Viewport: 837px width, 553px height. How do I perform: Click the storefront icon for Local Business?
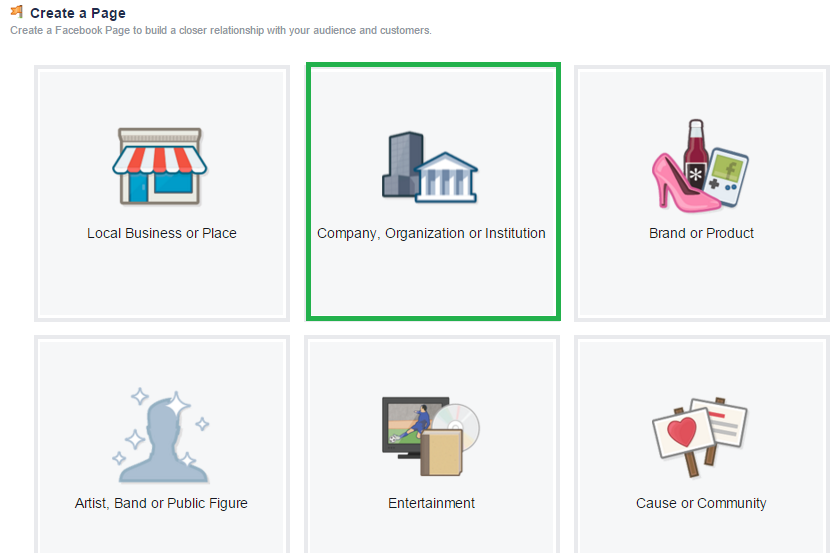160,167
